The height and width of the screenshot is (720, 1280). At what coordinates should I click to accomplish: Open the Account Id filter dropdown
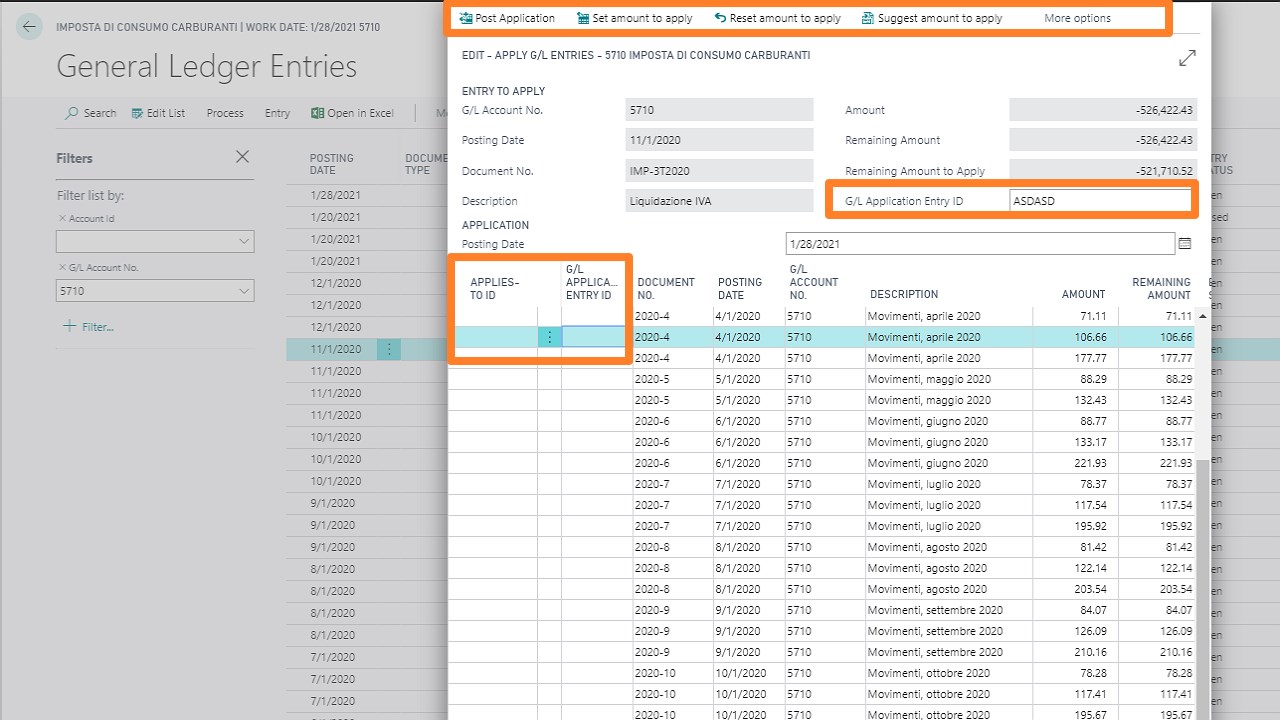tap(244, 241)
